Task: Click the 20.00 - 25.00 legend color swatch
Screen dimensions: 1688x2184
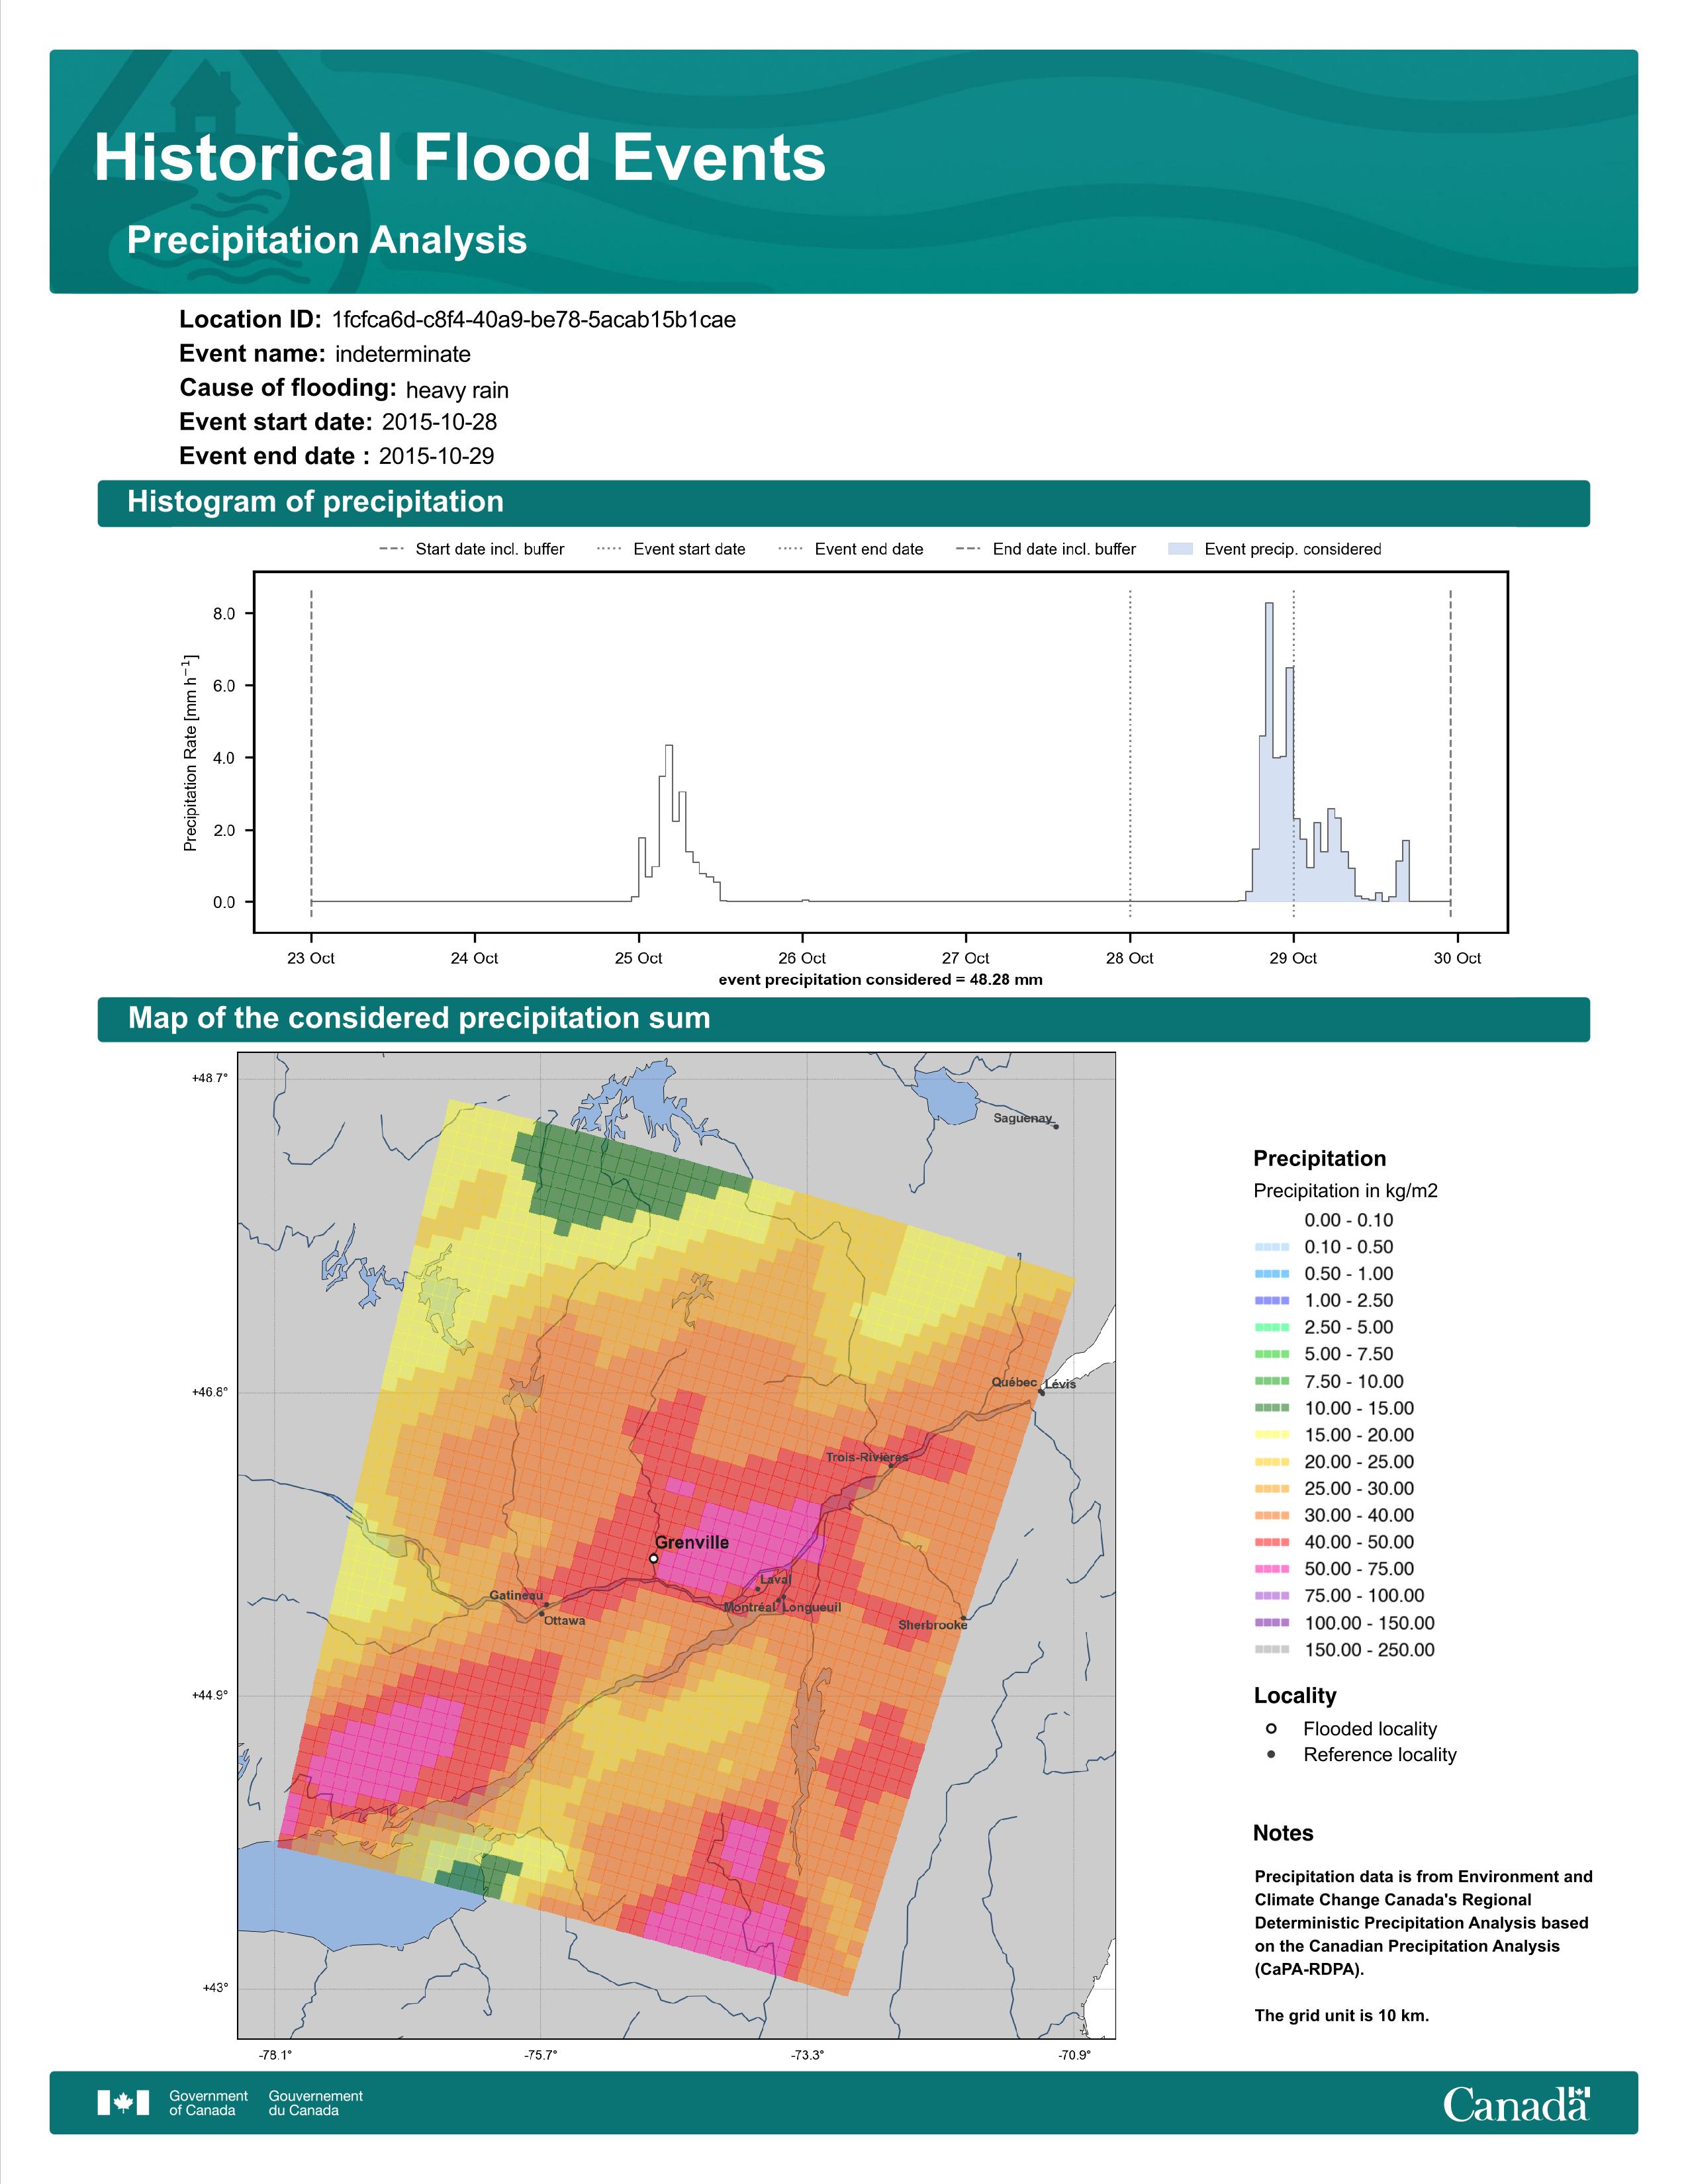Action: click(1271, 1462)
